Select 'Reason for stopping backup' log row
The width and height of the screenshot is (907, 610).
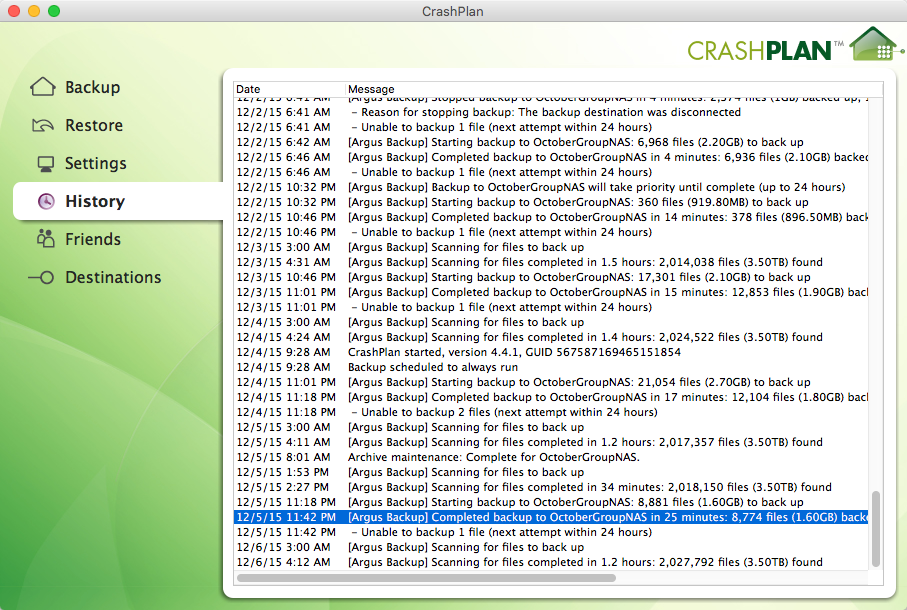click(x=551, y=112)
